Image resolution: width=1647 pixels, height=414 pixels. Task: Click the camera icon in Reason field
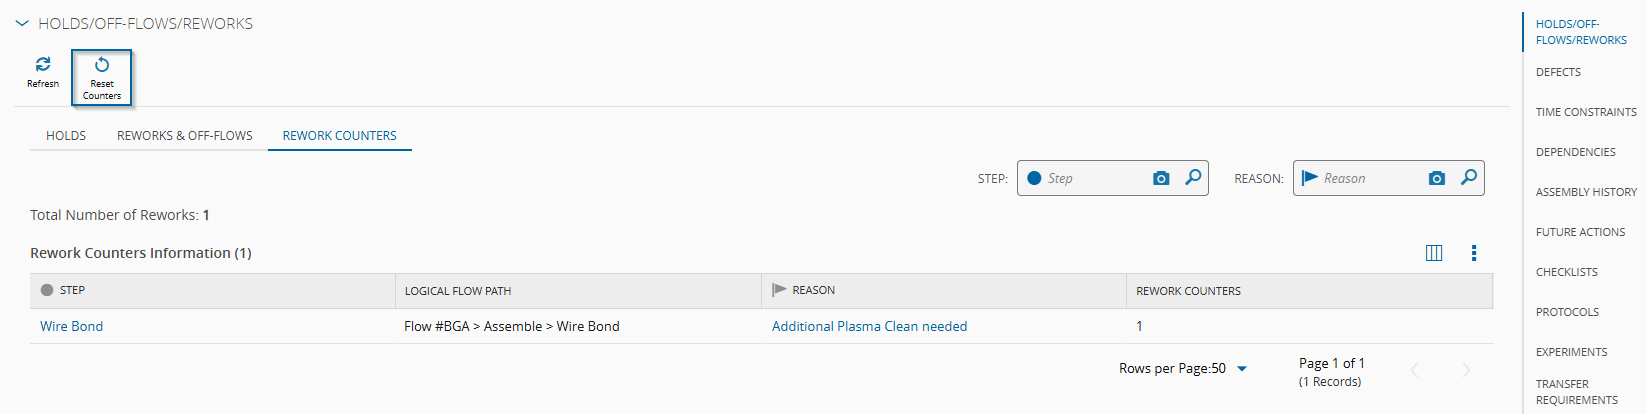point(1437,178)
